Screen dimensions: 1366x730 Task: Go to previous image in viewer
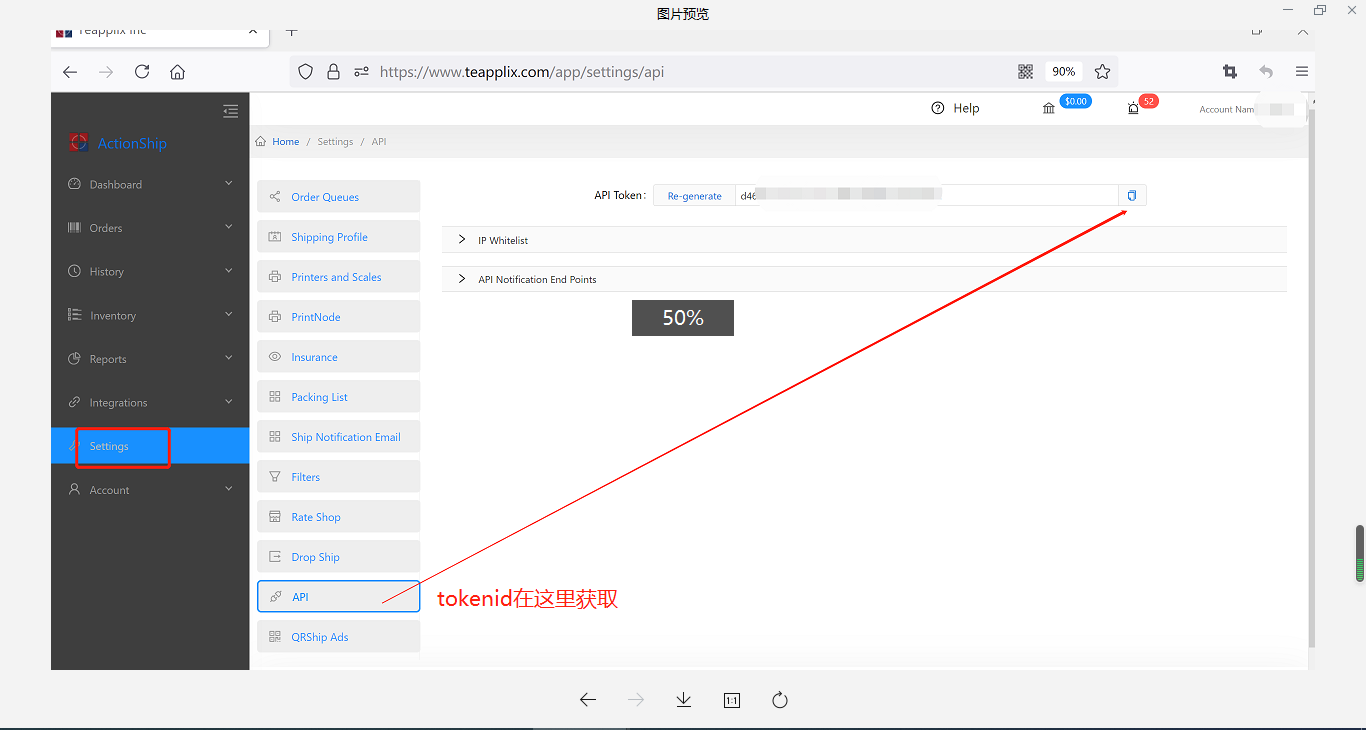click(x=588, y=700)
